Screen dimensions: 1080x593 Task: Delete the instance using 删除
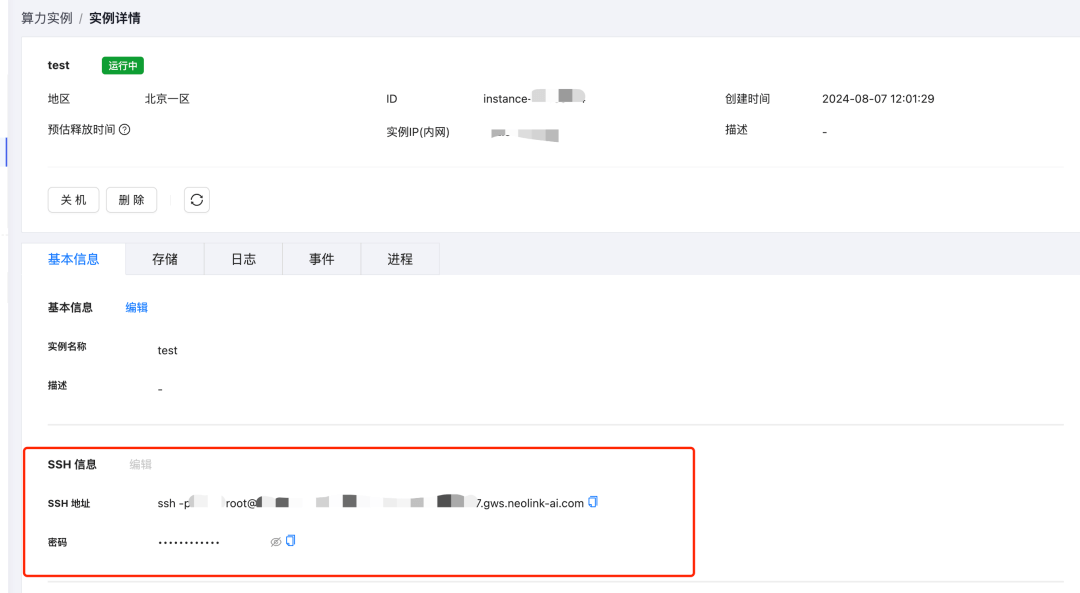coord(131,199)
